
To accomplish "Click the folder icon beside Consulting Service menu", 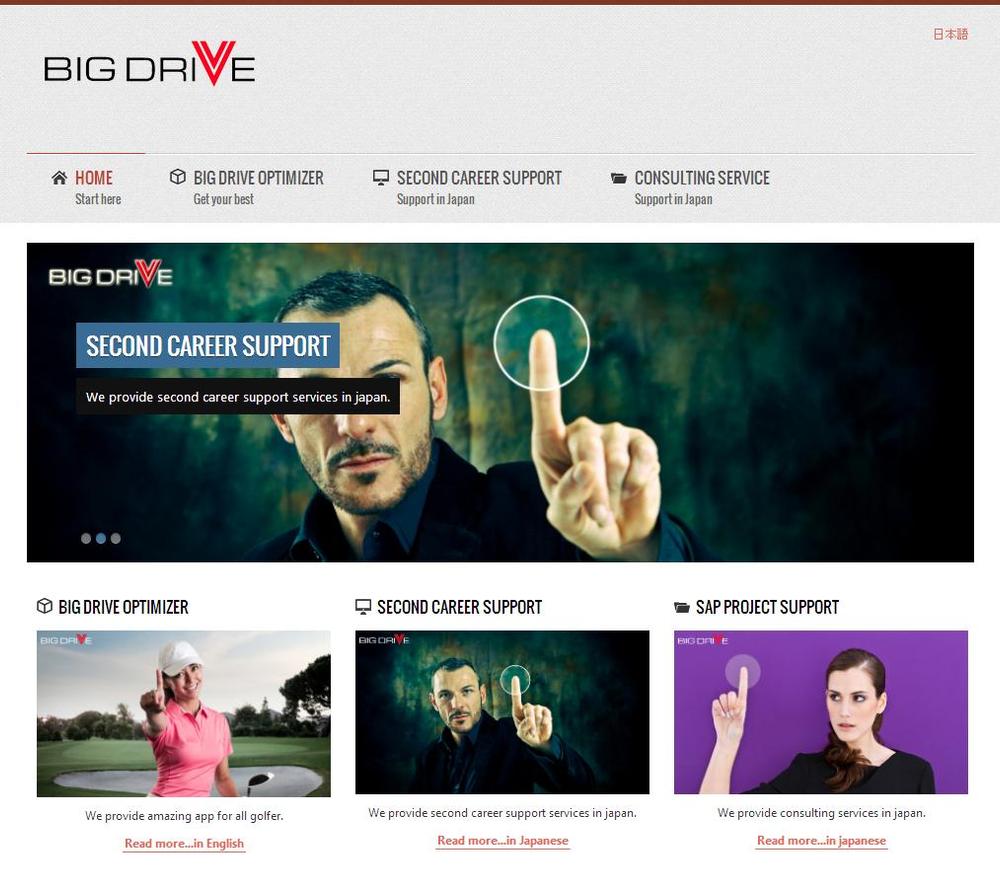I will [619, 178].
